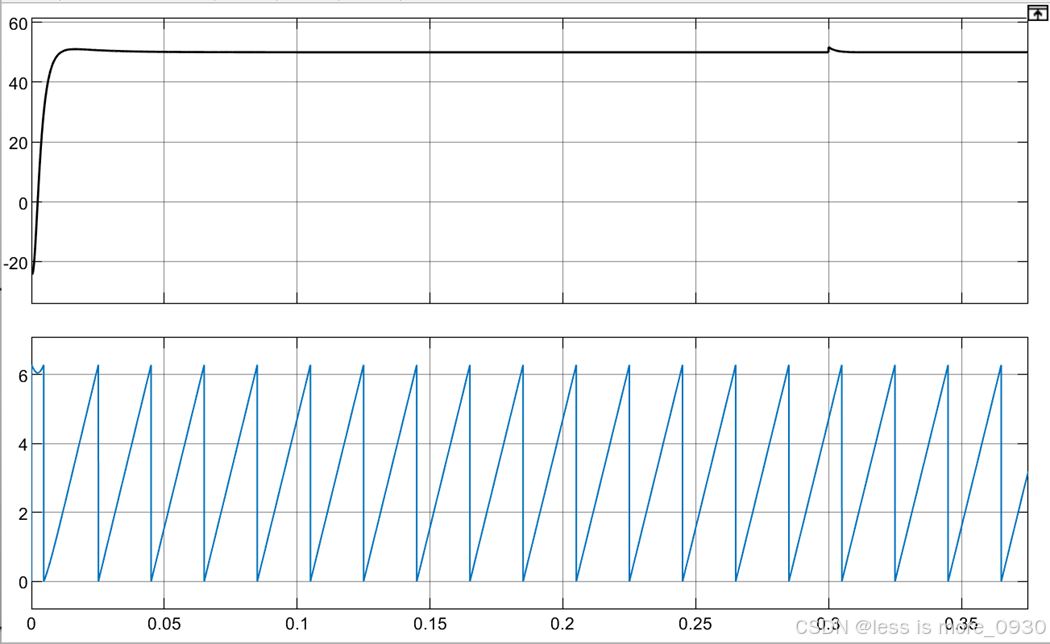The image size is (1050, 644).
Task: Click the 0.2 time axis label
Action: click(x=562, y=624)
